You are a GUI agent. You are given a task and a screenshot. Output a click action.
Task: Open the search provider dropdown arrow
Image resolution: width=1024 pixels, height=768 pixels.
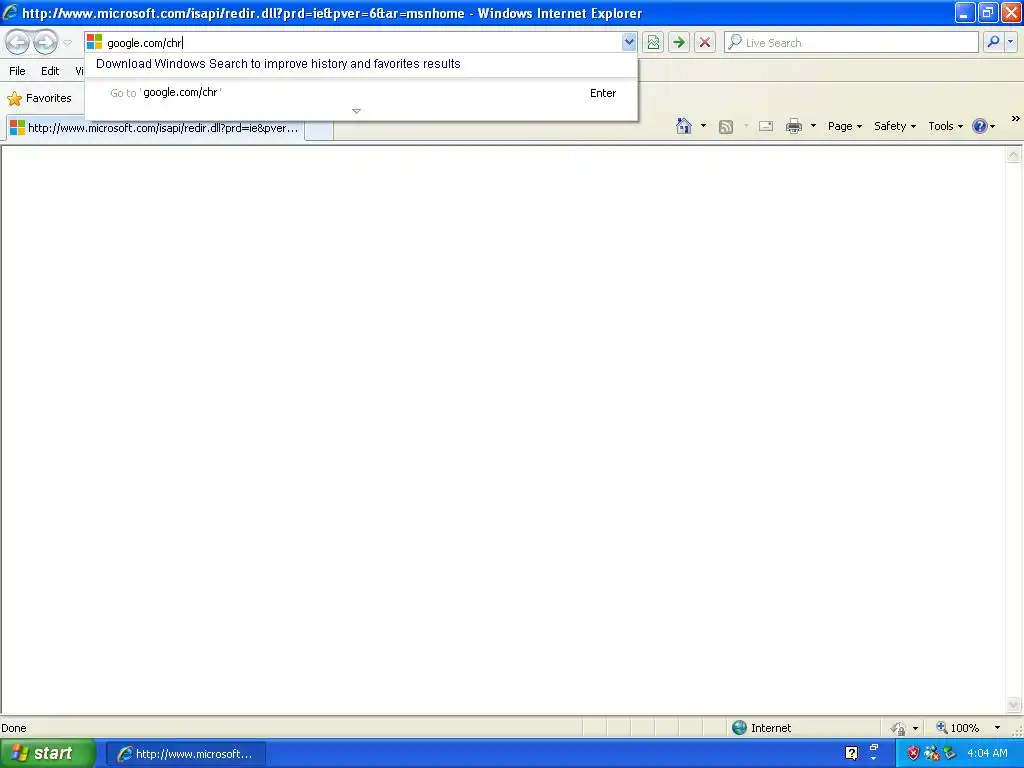[x=1011, y=42]
